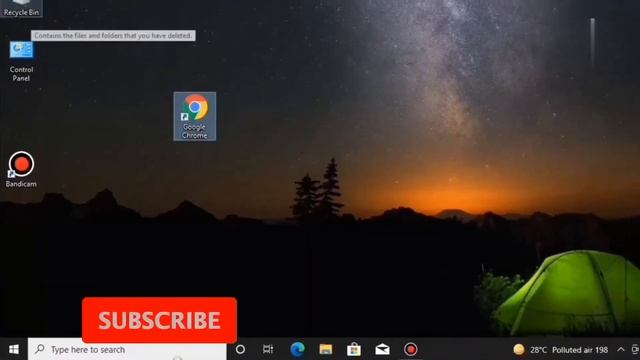Select the Google Chrome desktop shortcut

click(x=195, y=116)
